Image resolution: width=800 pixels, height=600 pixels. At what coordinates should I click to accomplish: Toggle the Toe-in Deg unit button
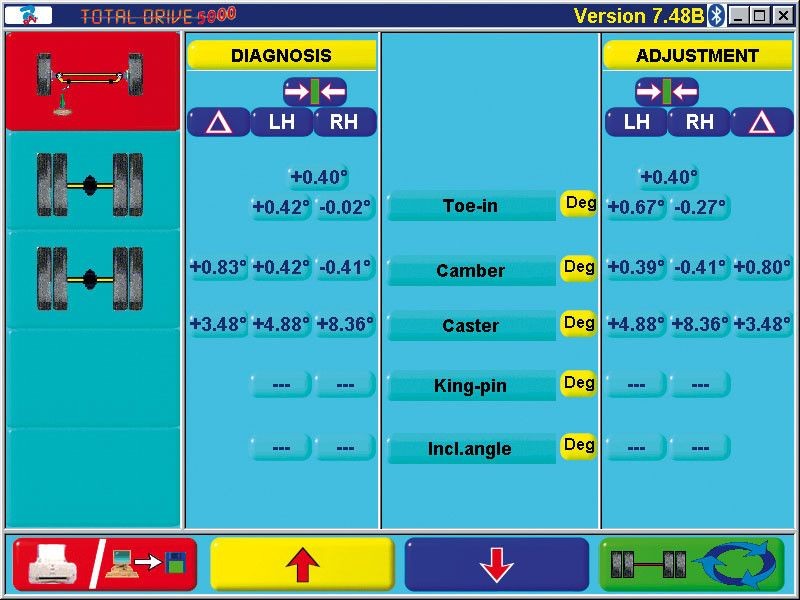click(579, 203)
